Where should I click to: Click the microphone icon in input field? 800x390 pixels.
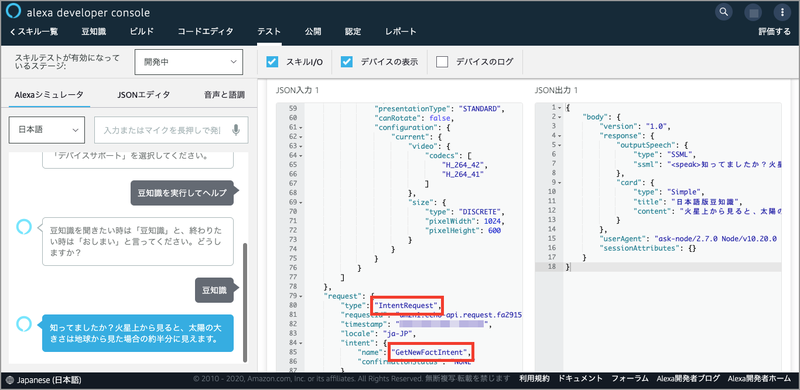pos(236,130)
